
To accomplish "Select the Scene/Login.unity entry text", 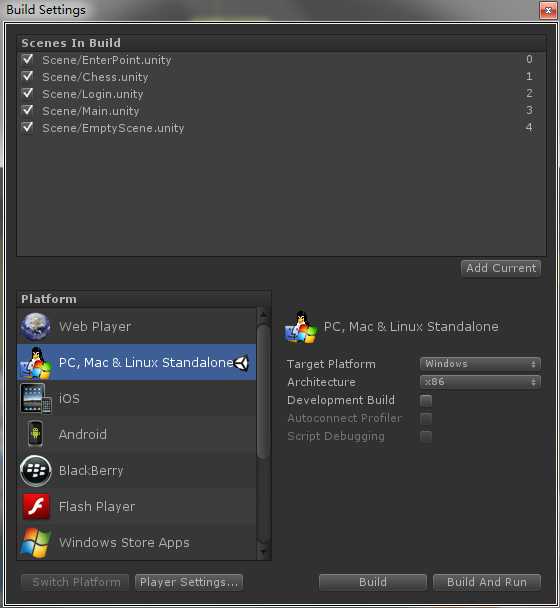I will (93, 94).
